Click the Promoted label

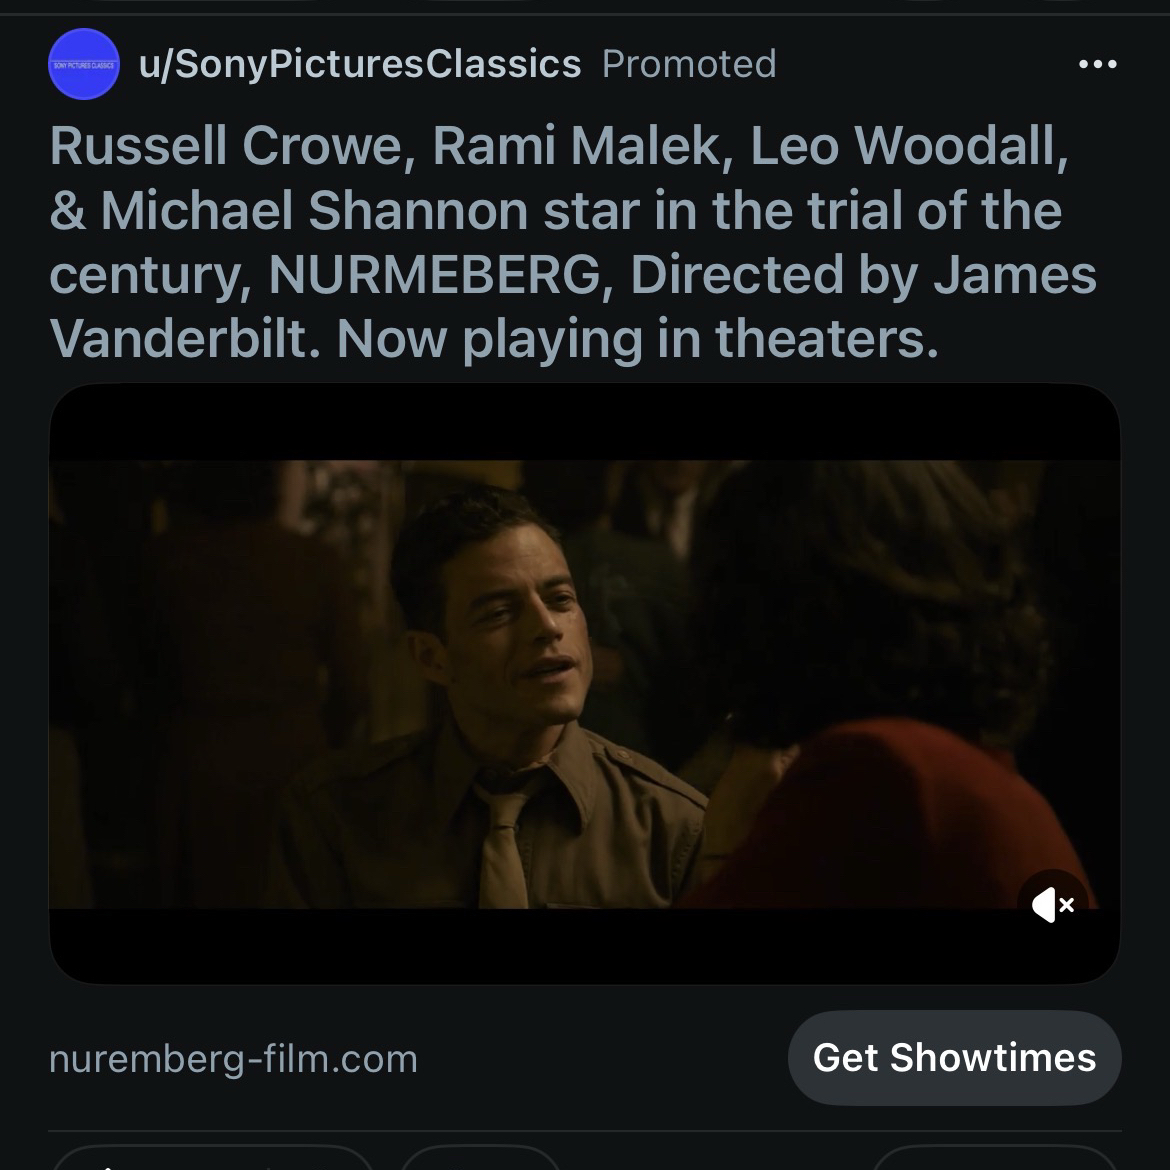click(x=689, y=64)
